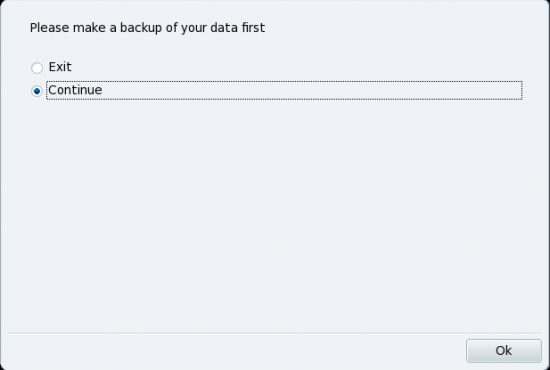Click Ok at the dialog bottom
Viewport: 550px width, 370px height.
pyautogui.click(x=504, y=350)
